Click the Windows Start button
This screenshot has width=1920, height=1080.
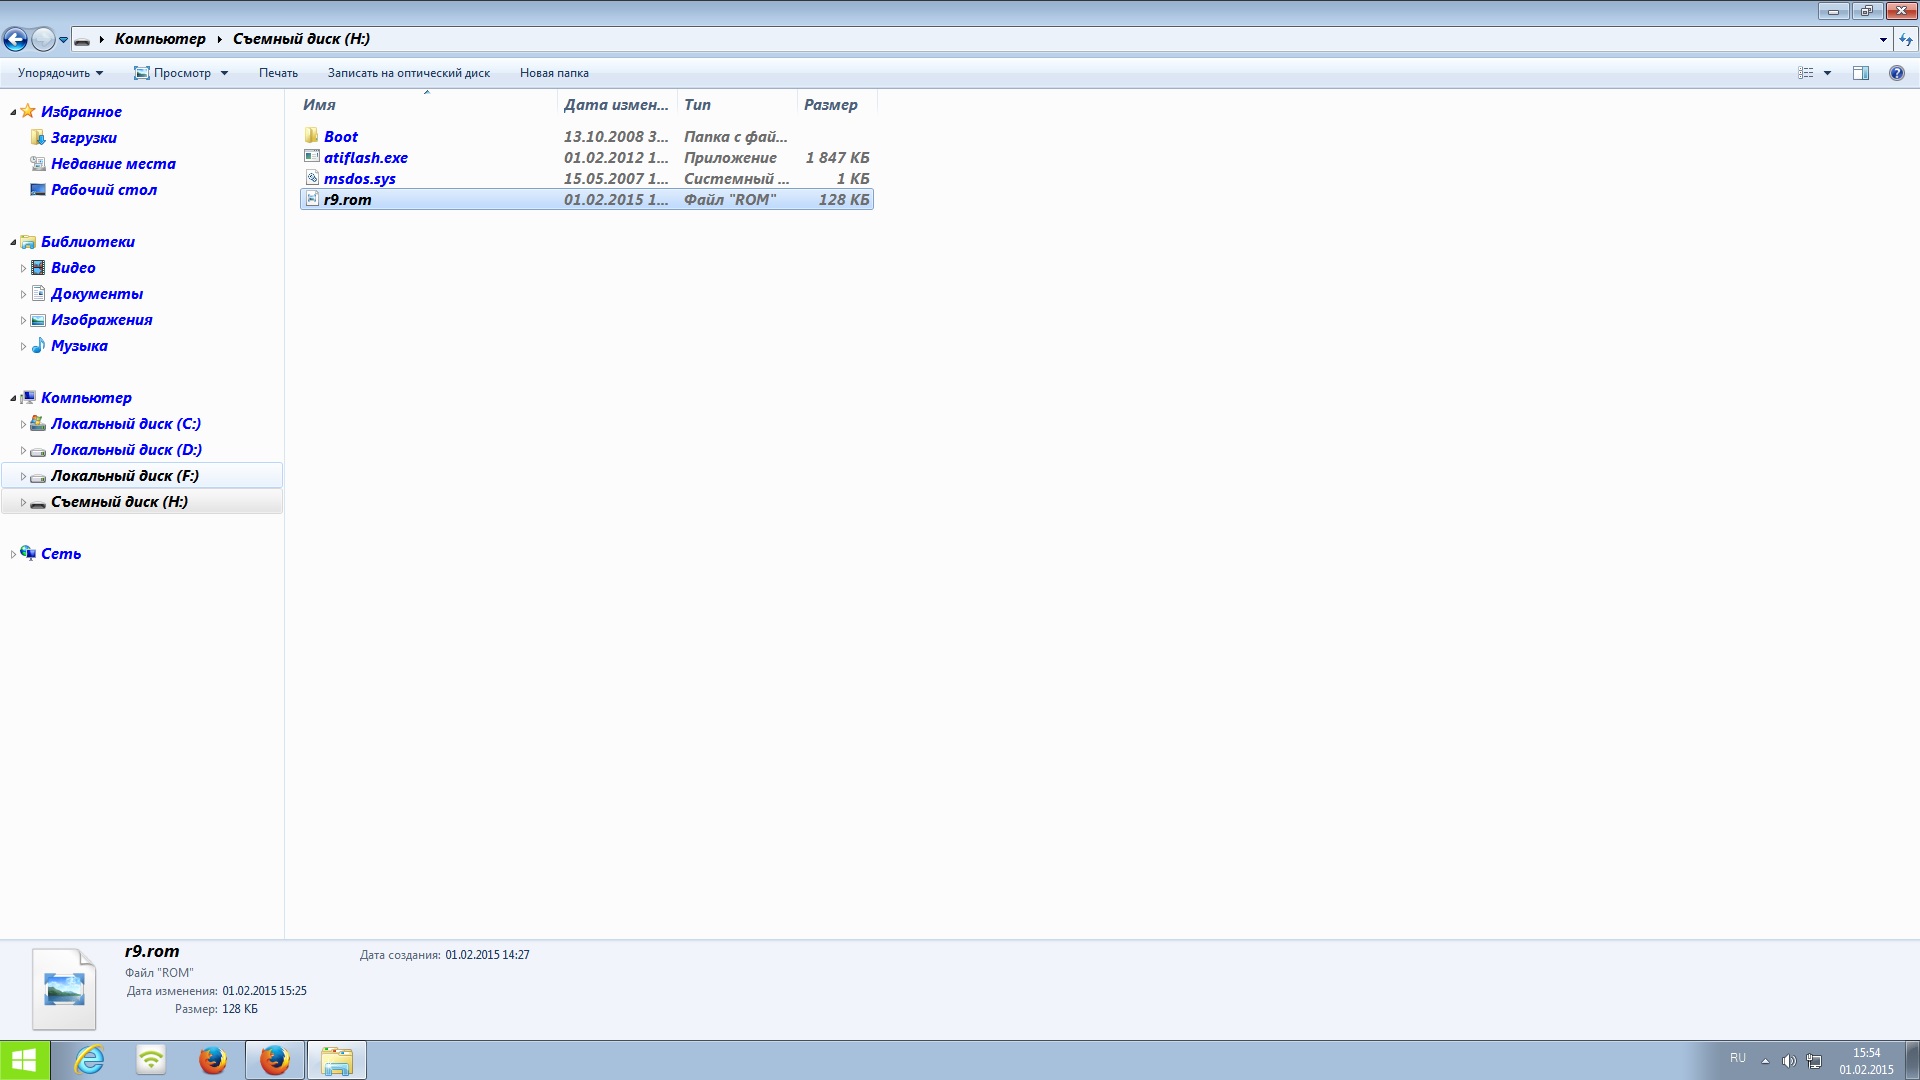[24, 1060]
